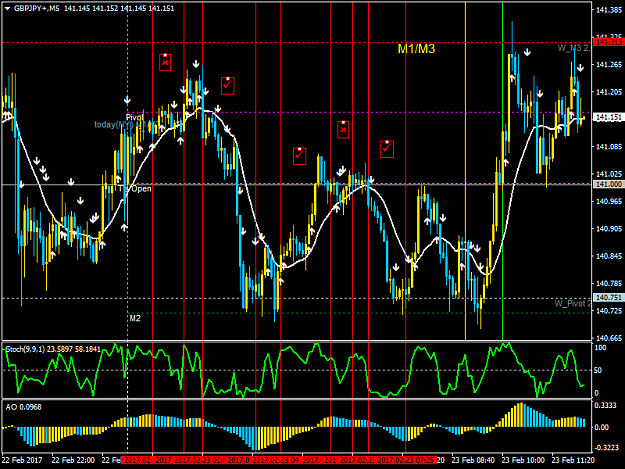Image resolution: width=625 pixels, height=469 pixels.
Task: Click the 141.205 price axis label
Action: click(609, 92)
